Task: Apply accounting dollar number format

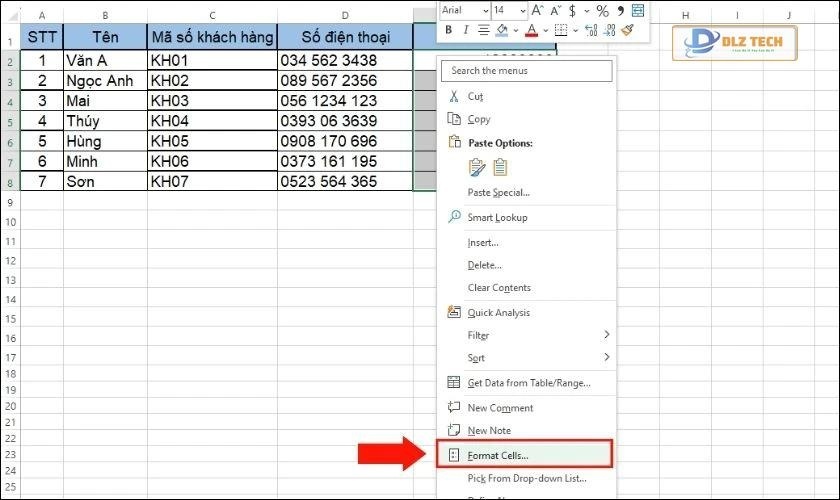Action: click(573, 10)
